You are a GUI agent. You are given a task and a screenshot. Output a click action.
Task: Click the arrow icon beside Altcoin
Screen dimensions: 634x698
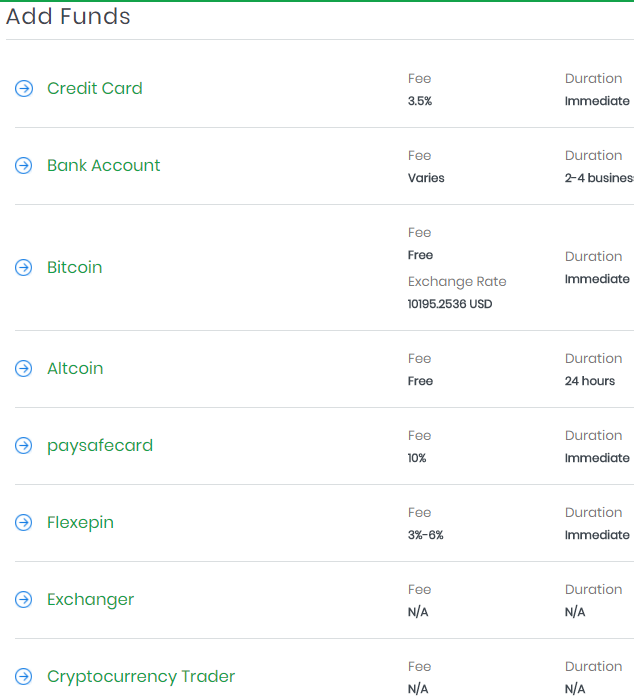click(24, 369)
